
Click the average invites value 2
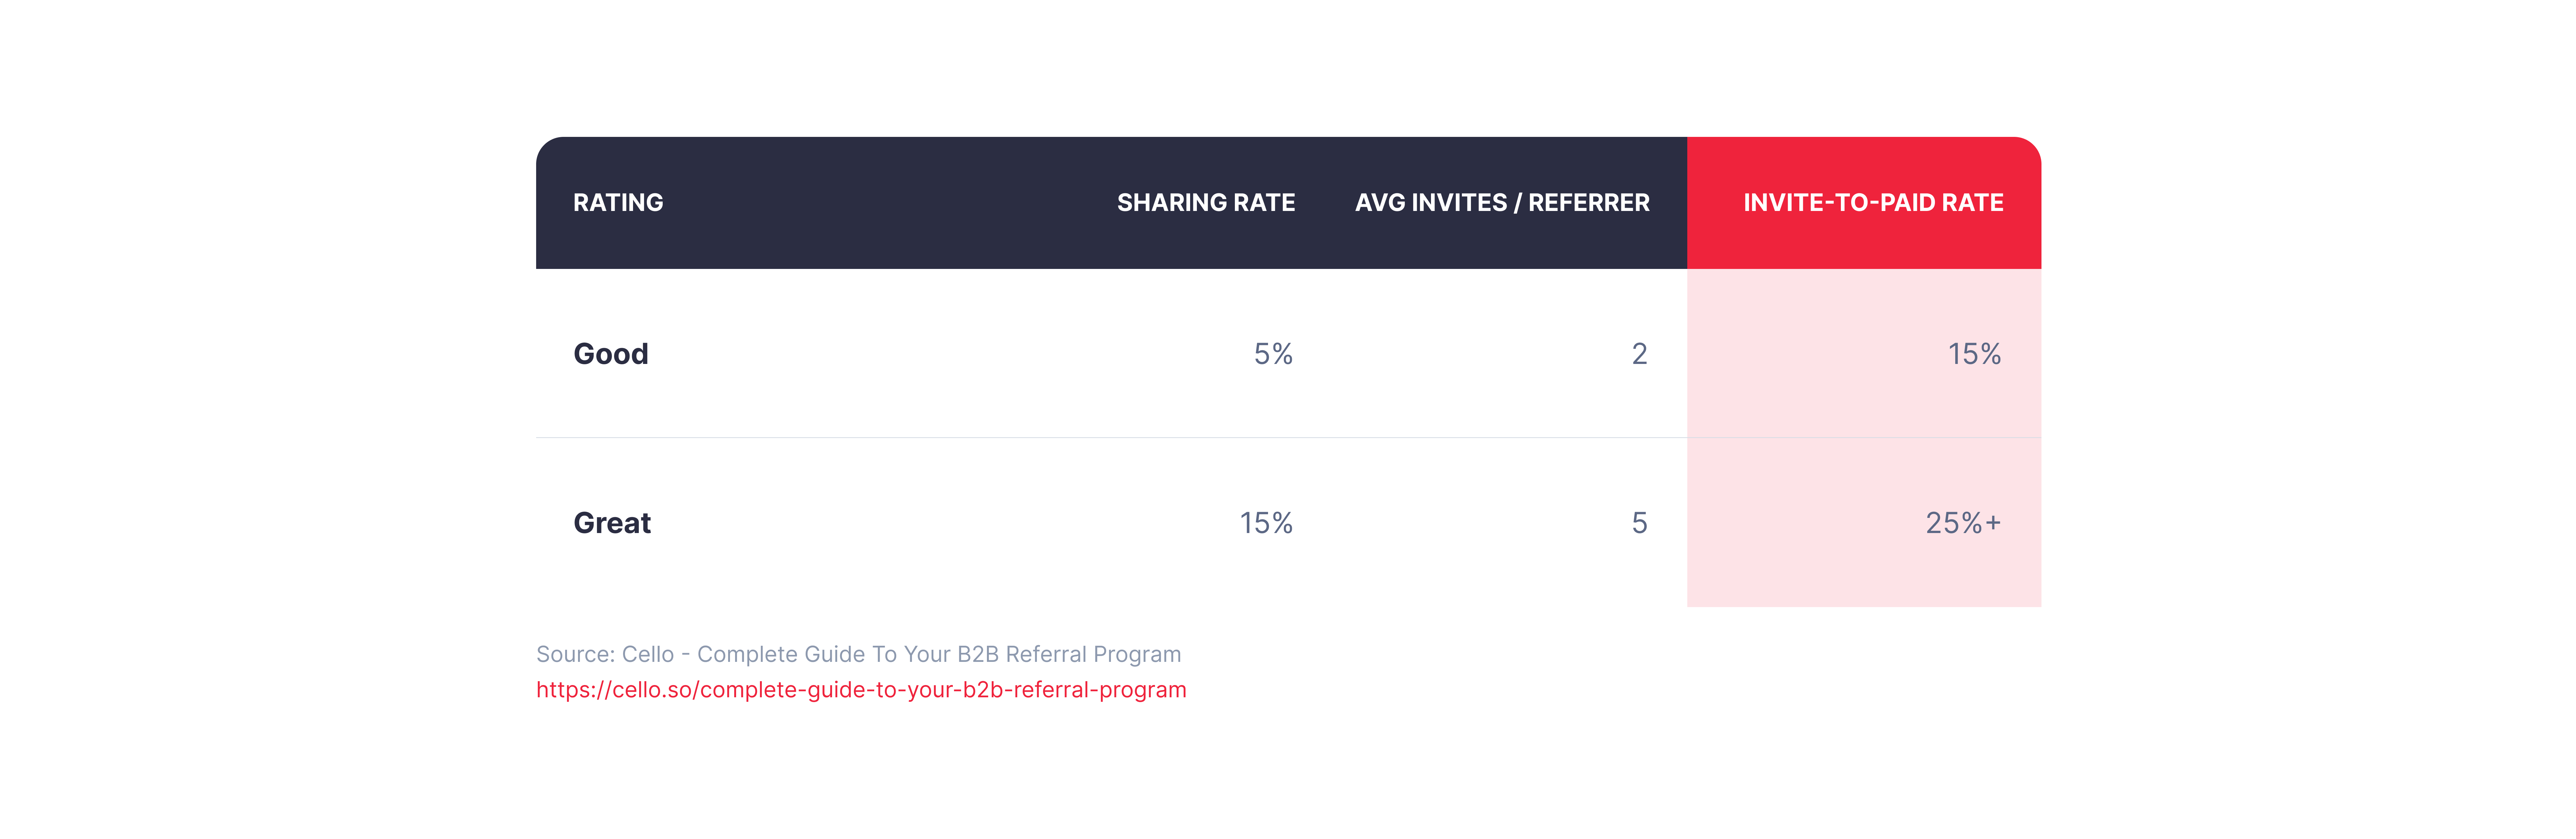pyautogui.click(x=1639, y=354)
